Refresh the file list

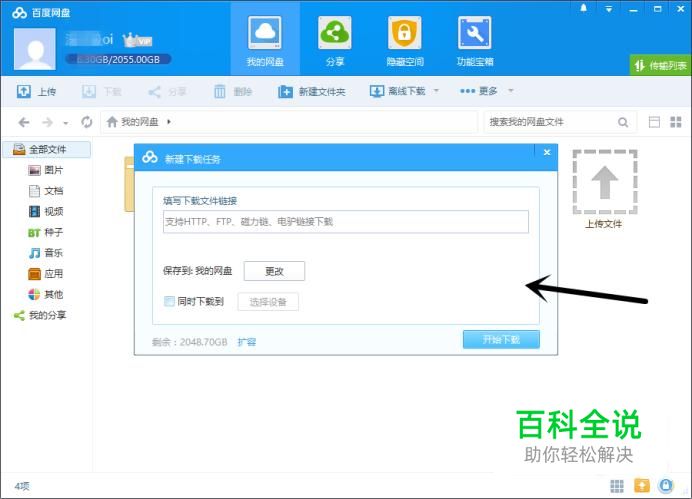point(87,122)
